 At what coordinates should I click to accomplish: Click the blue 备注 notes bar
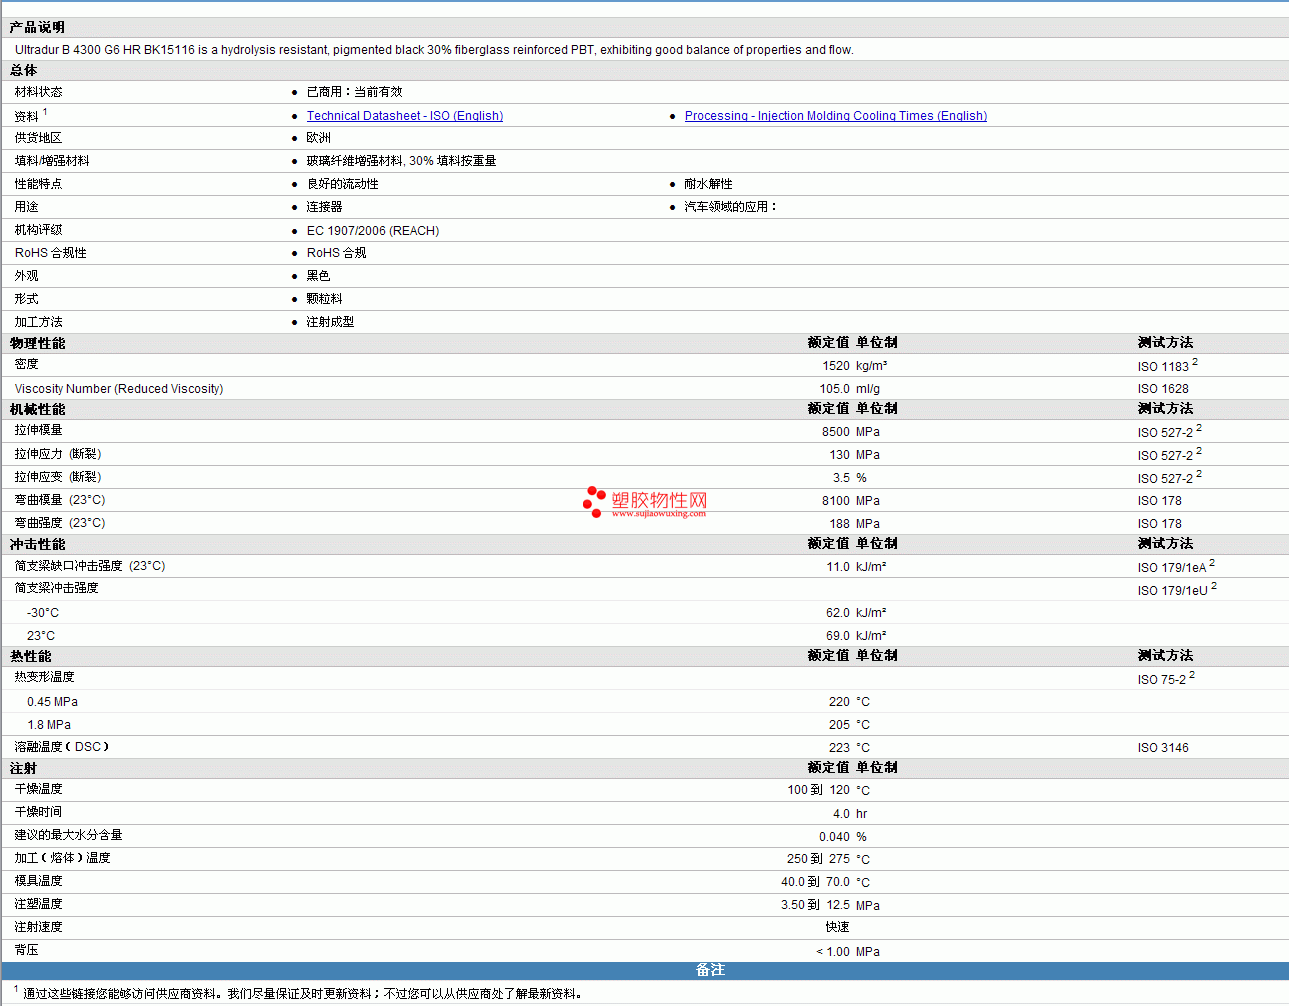coord(645,971)
